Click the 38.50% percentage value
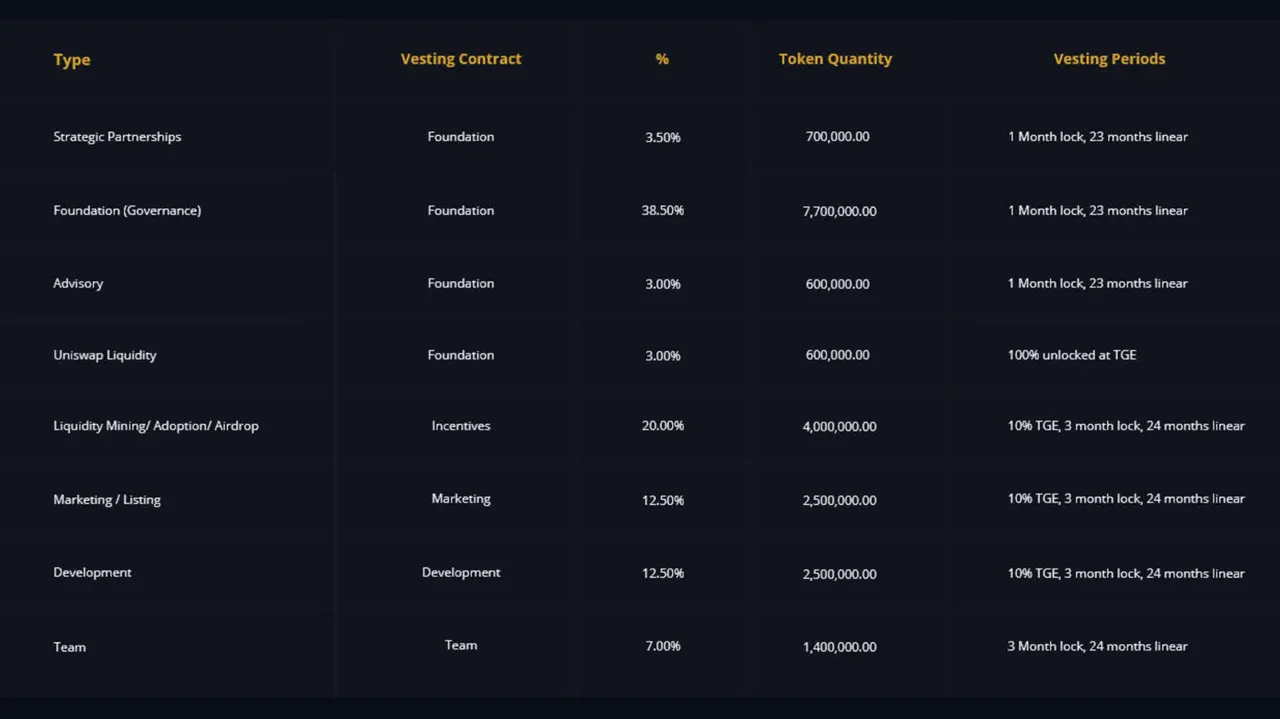The width and height of the screenshot is (1280, 719). click(663, 211)
